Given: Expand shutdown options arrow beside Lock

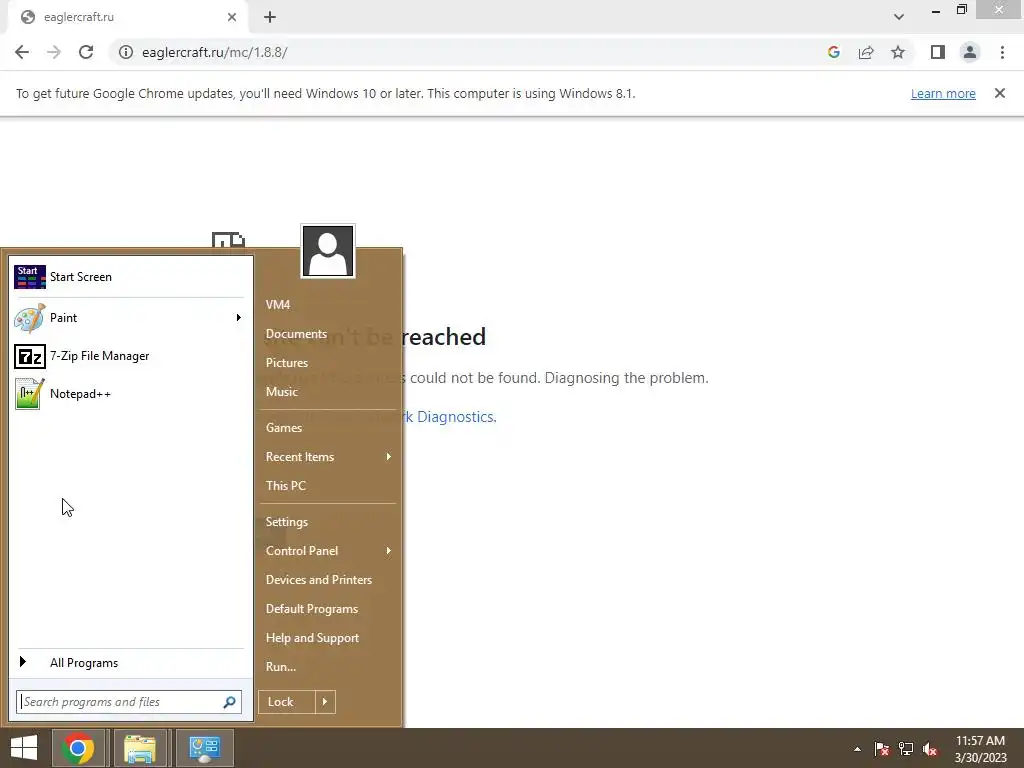Looking at the screenshot, I should pyautogui.click(x=325, y=702).
